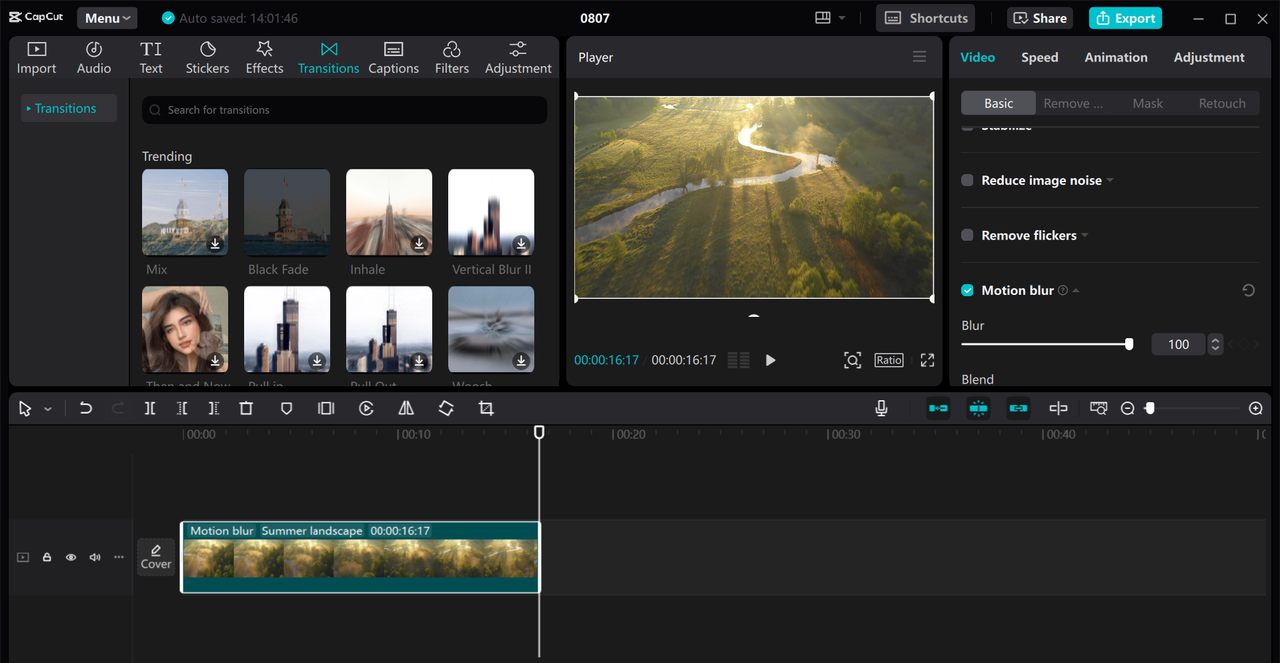The width and height of the screenshot is (1280, 663).
Task: Open the Effects tab
Action: [264, 58]
